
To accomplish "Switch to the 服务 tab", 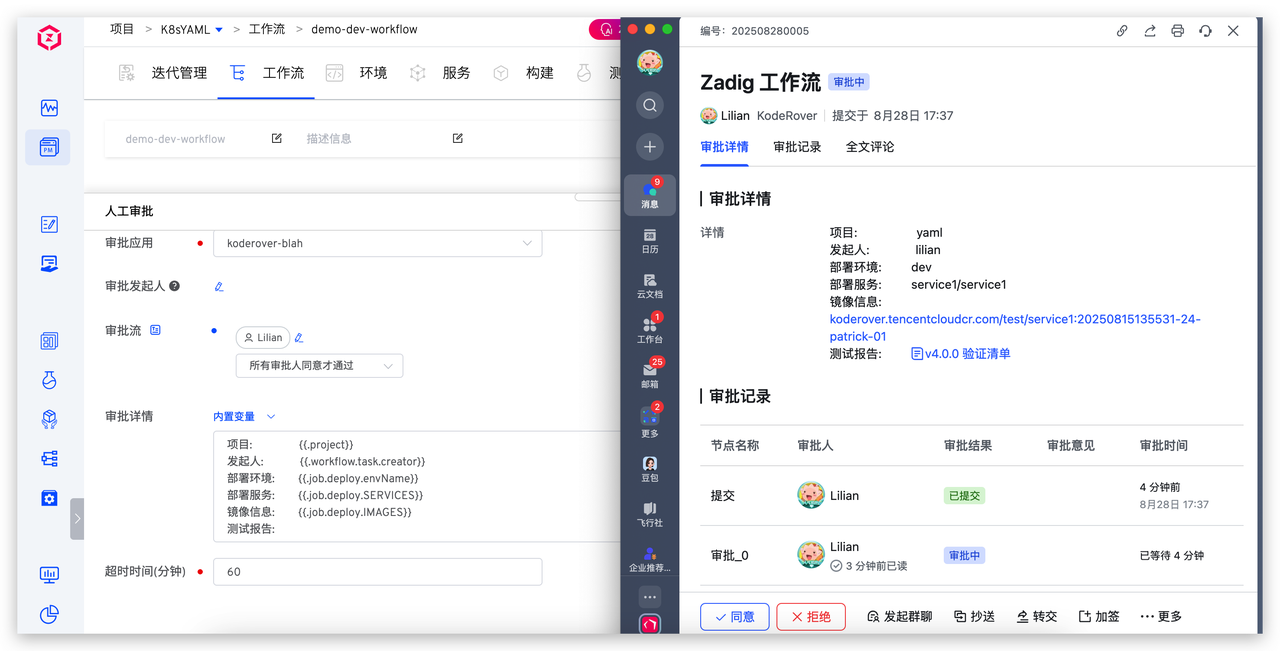I will point(440,73).
